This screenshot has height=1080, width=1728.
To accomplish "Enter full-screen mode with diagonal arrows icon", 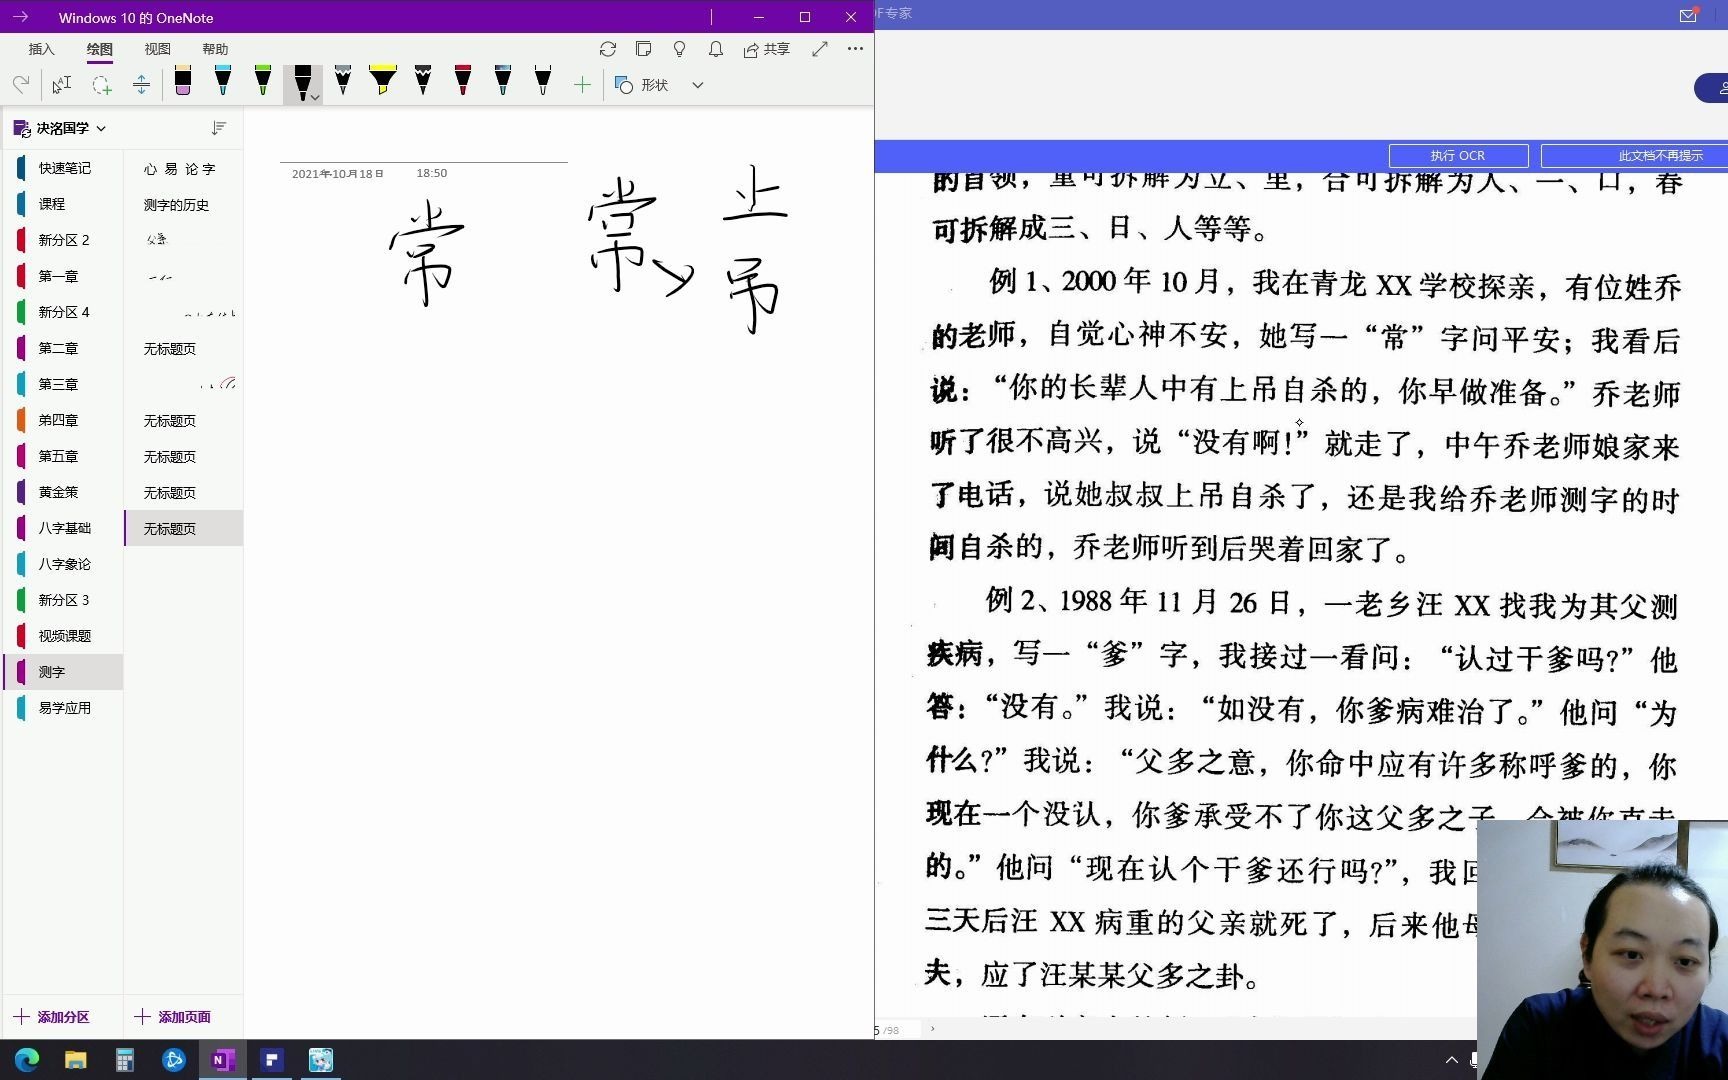I will (x=820, y=49).
